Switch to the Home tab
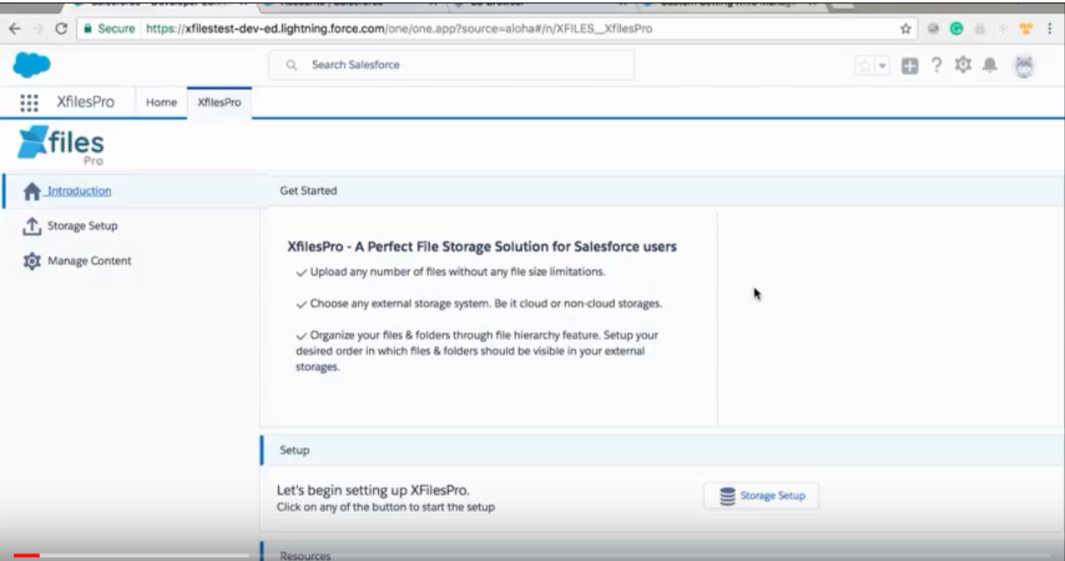Viewport: 1065px width, 561px height. pyautogui.click(x=161, y=103)
